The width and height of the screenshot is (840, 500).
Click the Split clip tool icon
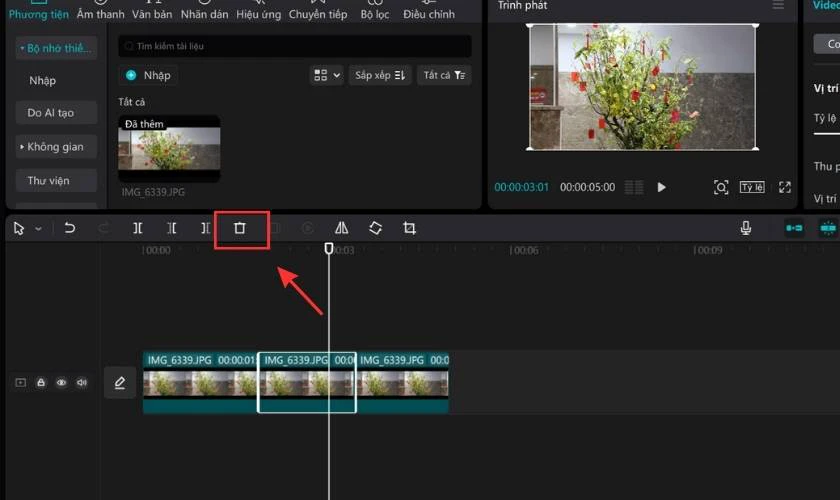138,228
